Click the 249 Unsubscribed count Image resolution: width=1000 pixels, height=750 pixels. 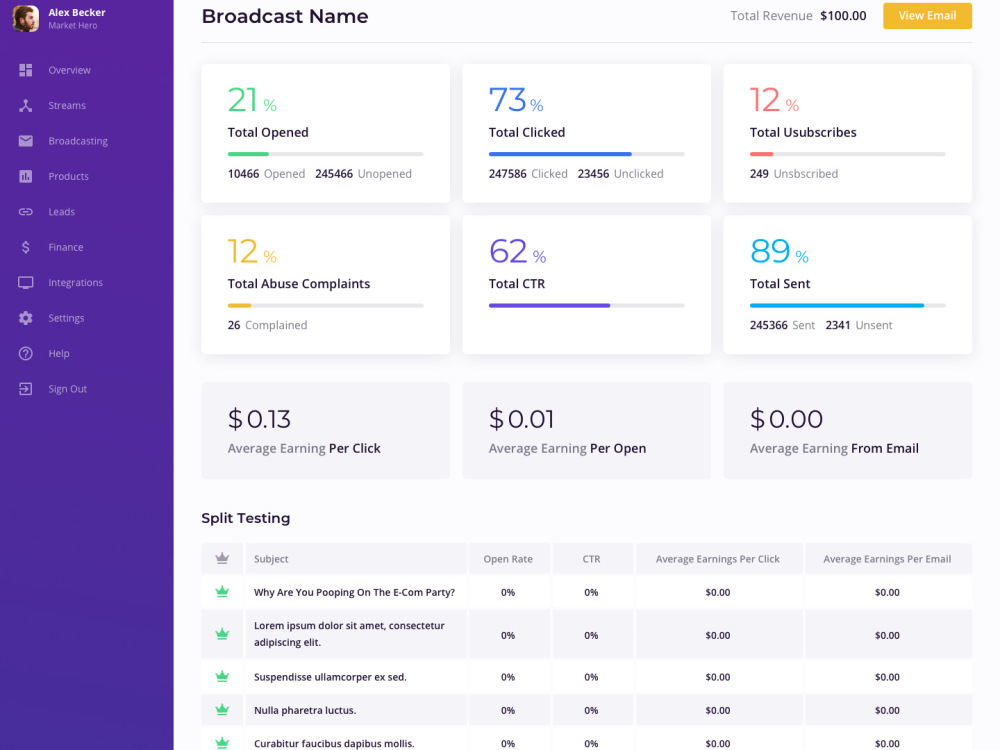point(794,173)
